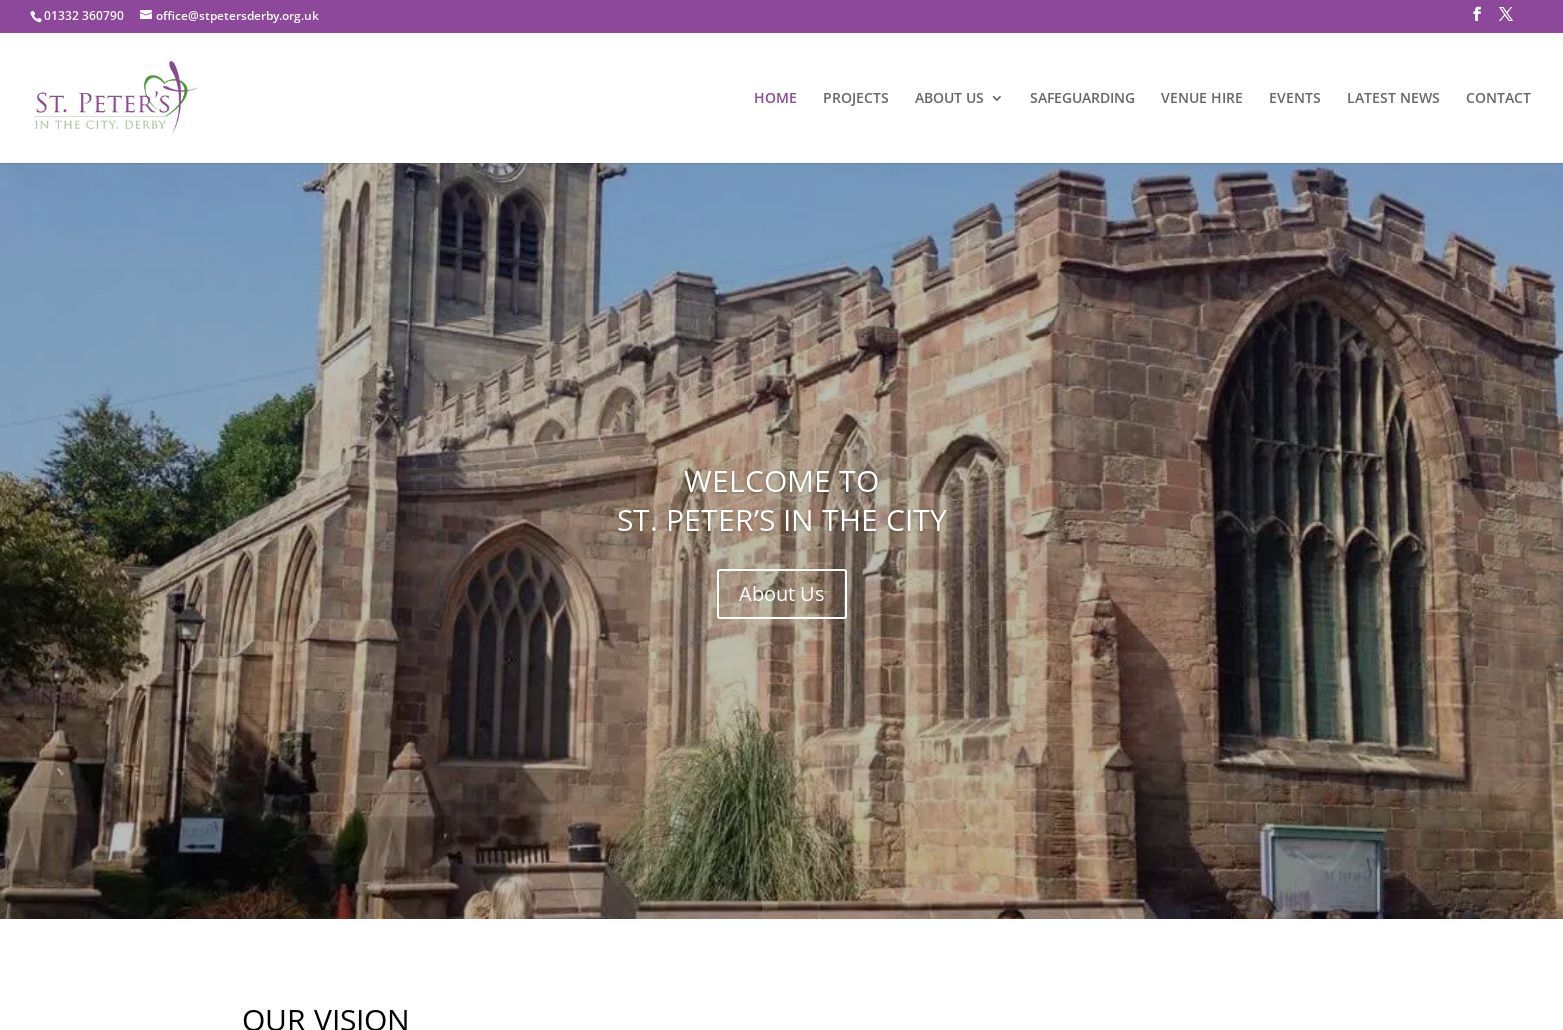Click the phone number 01332 360790
Viewport: 1563px width, 1030px height.
tap(84, 15)
